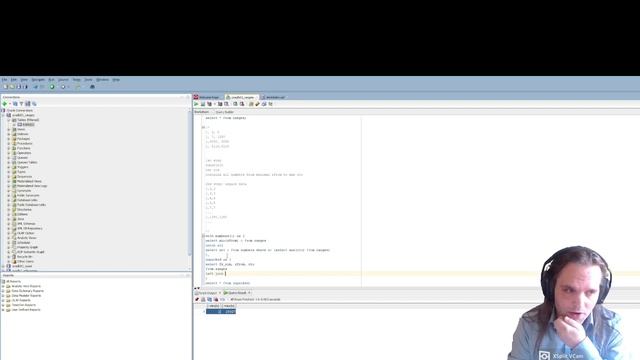Expand the Materialized Views tree node
This screenshot has height=360, width=640.
pyautogui.click(x=9, y=181)
